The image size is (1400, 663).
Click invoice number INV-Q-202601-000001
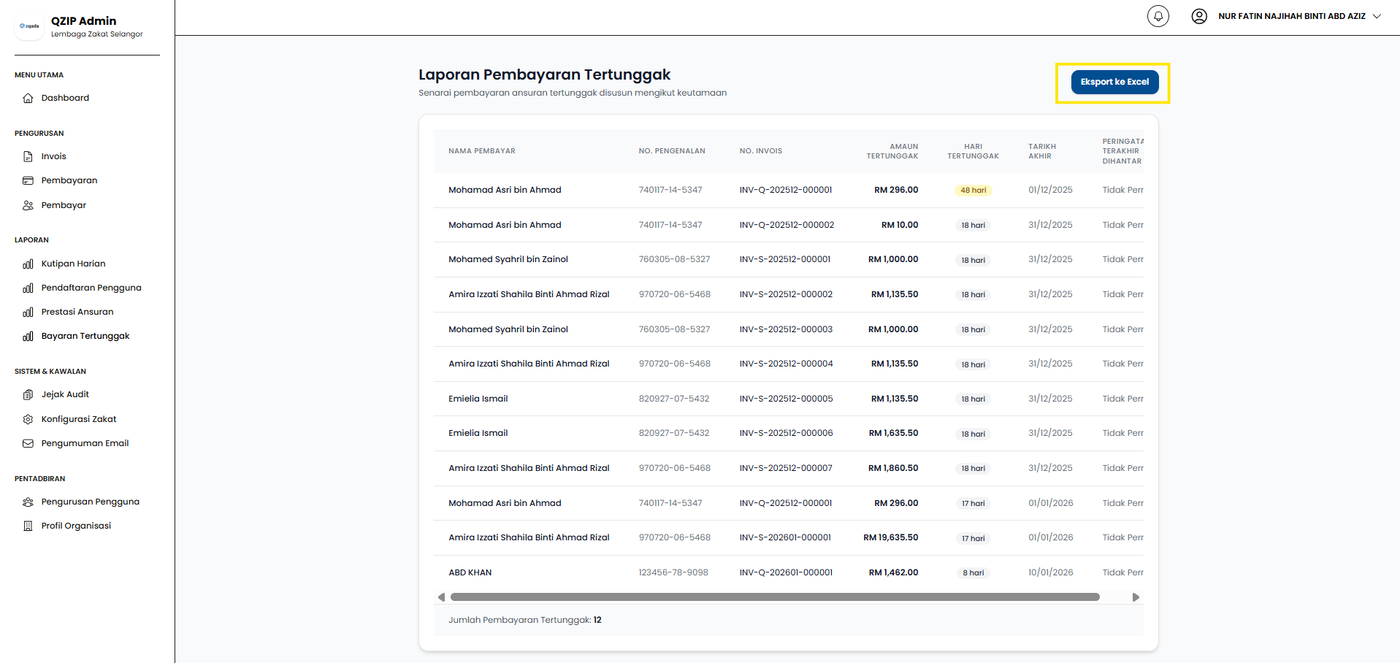pyautogui.click(x=786, y=573)
